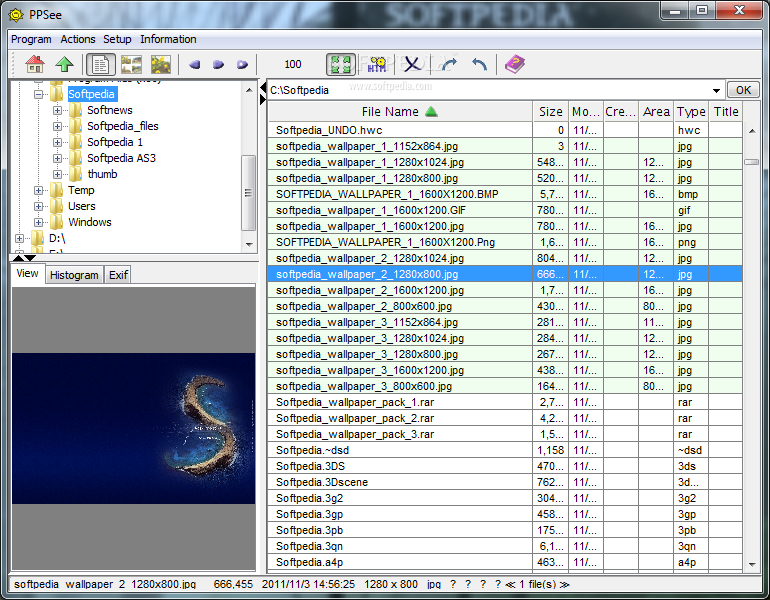The image size is (770, 600).
Task: Expand the Softpedia 1 folder
Action: click(x=57, y=142)
